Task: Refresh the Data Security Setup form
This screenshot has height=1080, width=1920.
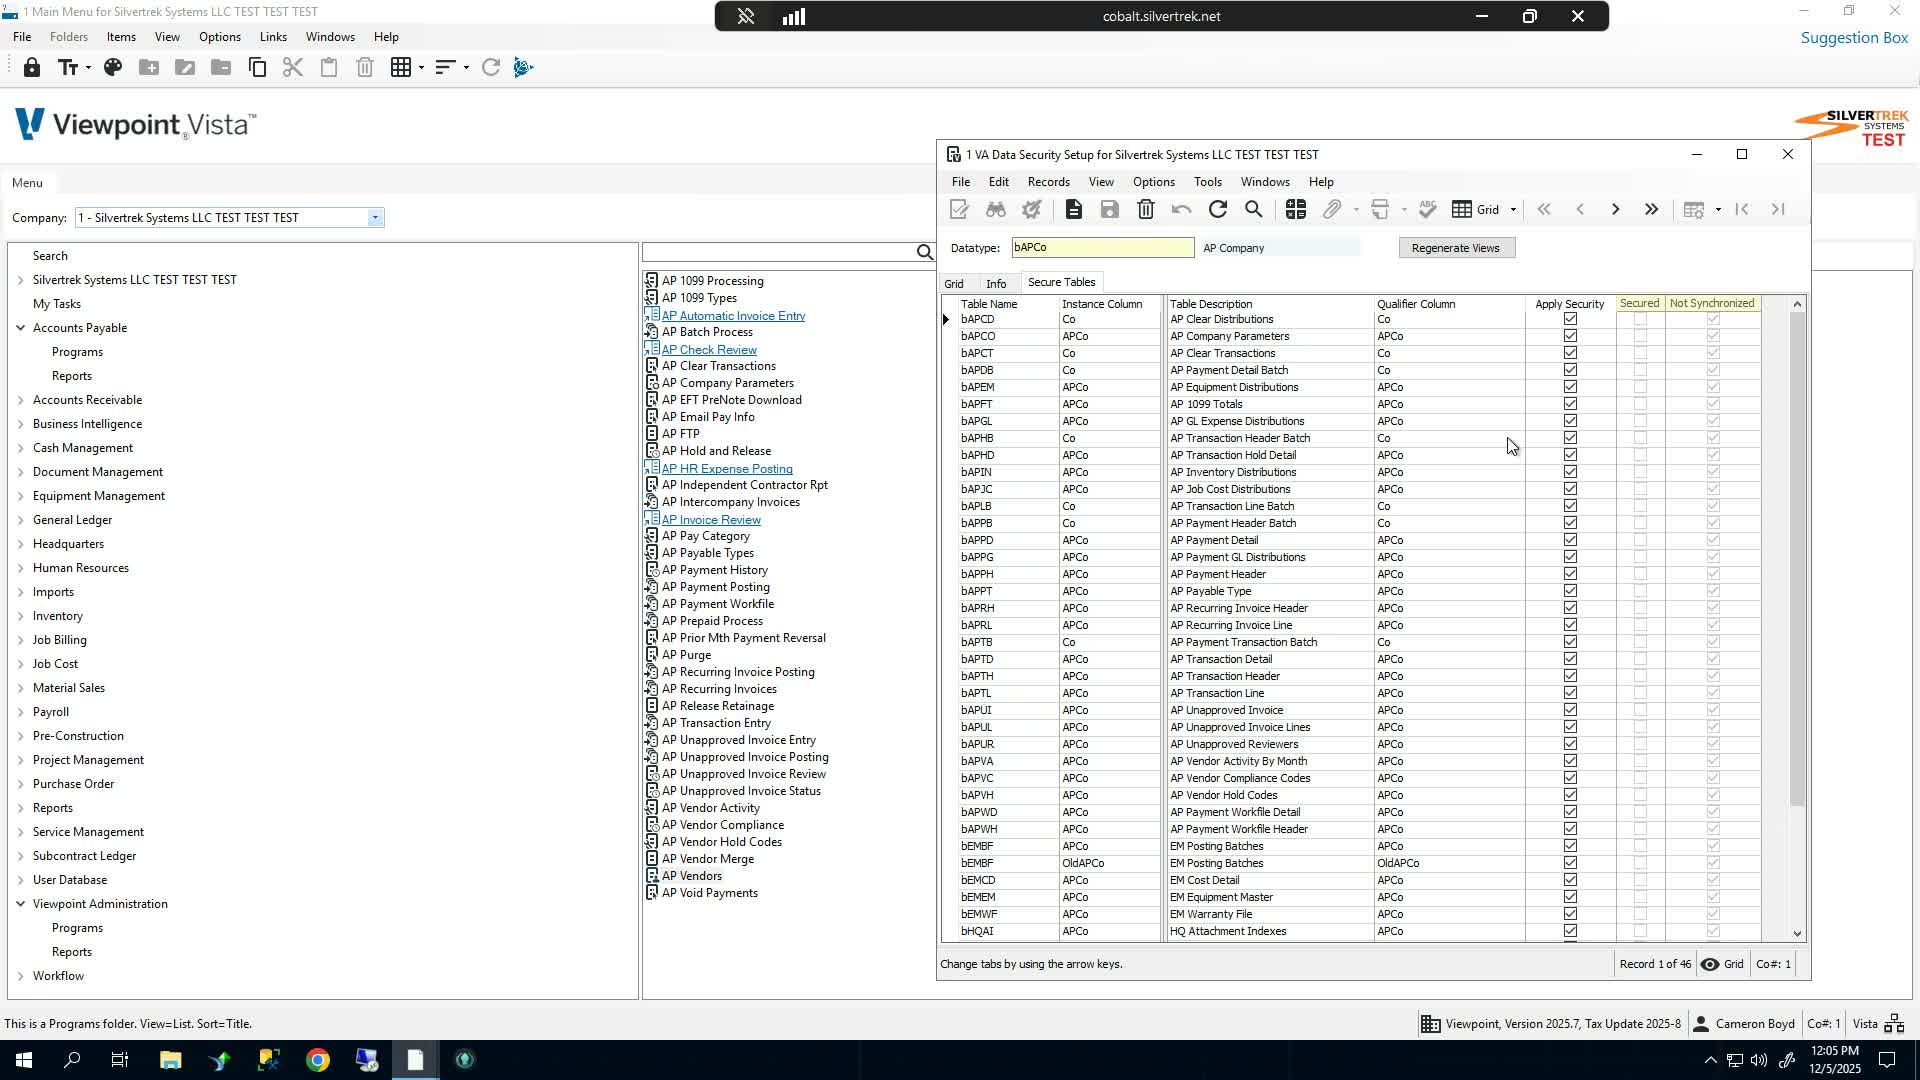Action: point(1218,209)
